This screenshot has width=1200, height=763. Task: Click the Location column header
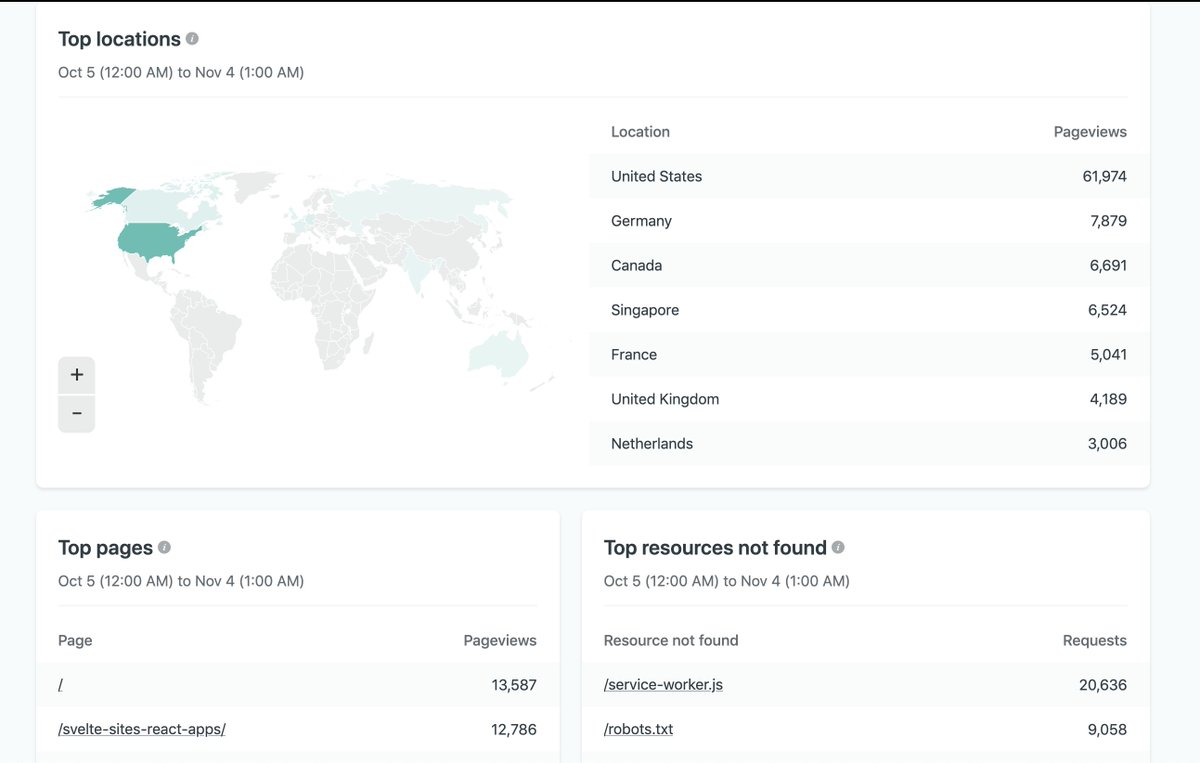click(640, 131)
